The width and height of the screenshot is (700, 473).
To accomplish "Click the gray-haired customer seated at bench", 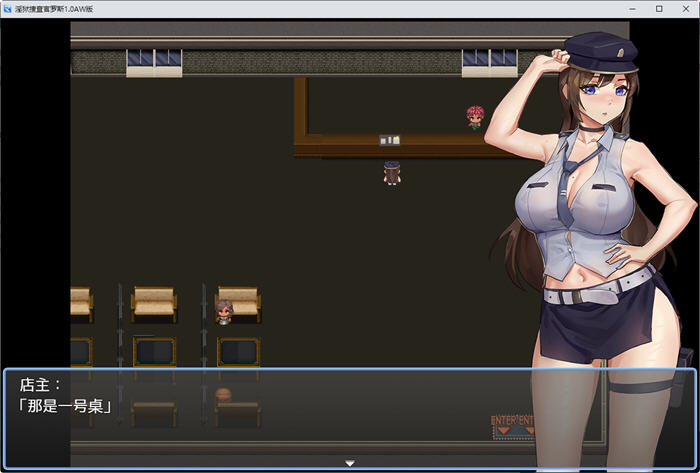I will 223,312.
